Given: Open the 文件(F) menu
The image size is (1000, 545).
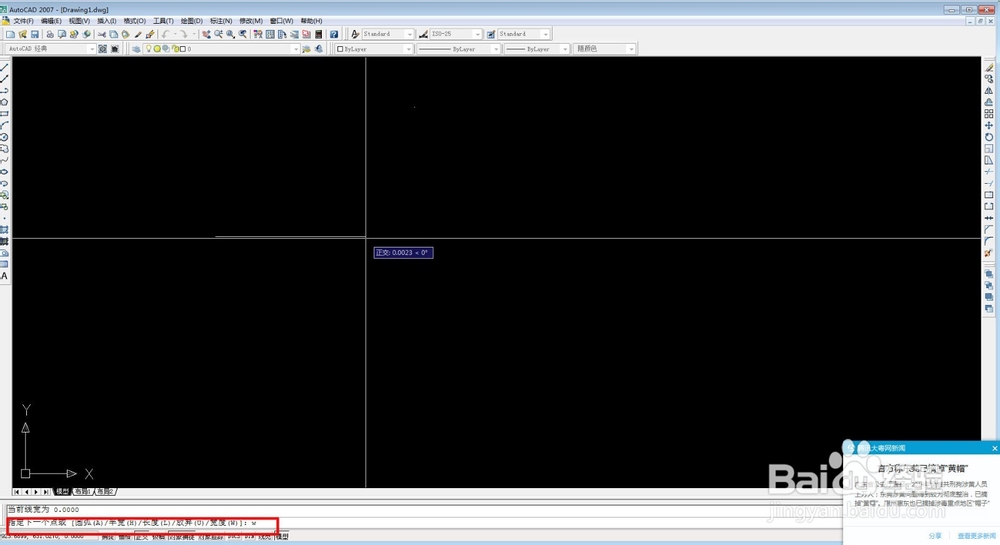Looking at the screenshot, I should point(23,20).
